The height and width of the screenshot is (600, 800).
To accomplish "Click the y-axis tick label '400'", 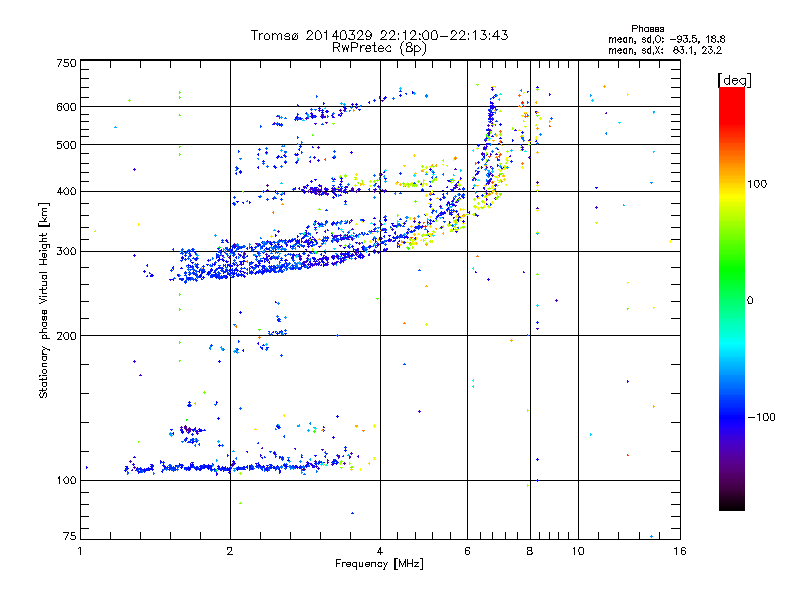I will coord(67,191).
